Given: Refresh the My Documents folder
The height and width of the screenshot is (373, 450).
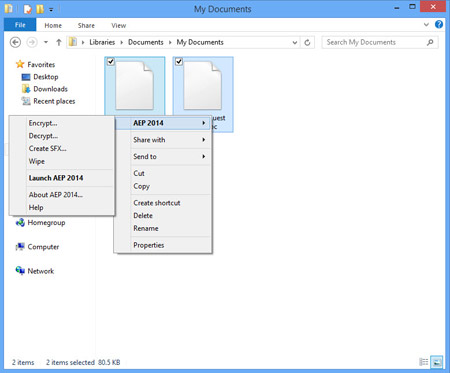Looking at the screenshot, I should click(307, 42).
